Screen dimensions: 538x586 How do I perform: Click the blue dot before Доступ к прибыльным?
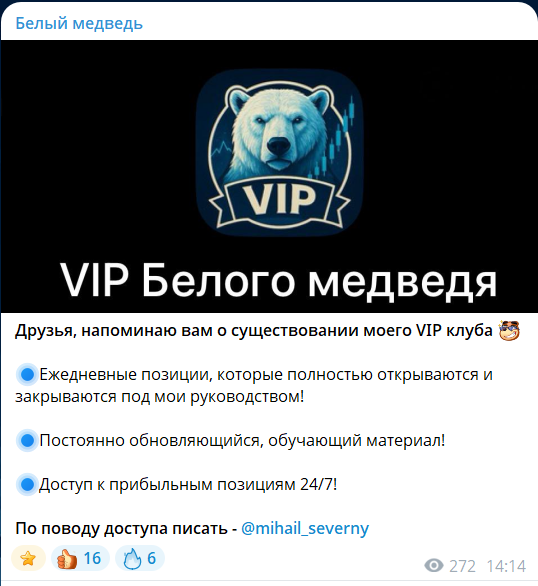[27, 485]
